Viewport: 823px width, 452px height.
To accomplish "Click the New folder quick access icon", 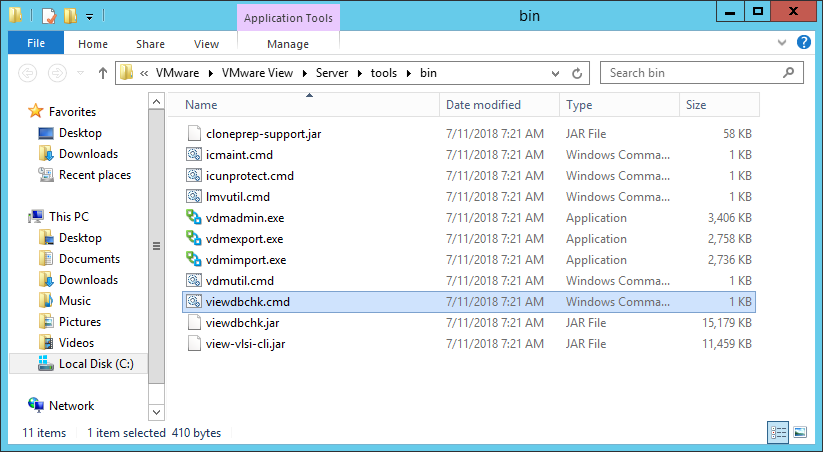I will (x=70, y=16).
